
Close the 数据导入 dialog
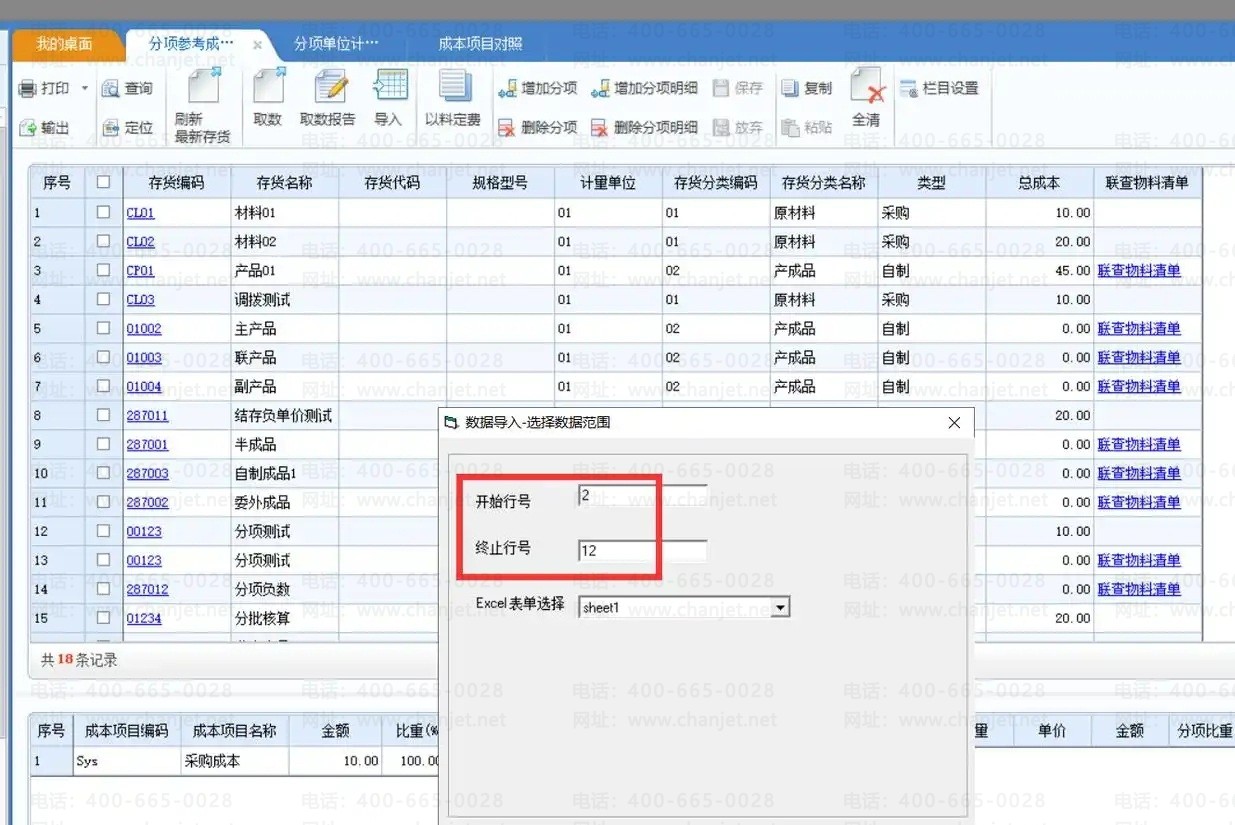click(x=953, y=423)
